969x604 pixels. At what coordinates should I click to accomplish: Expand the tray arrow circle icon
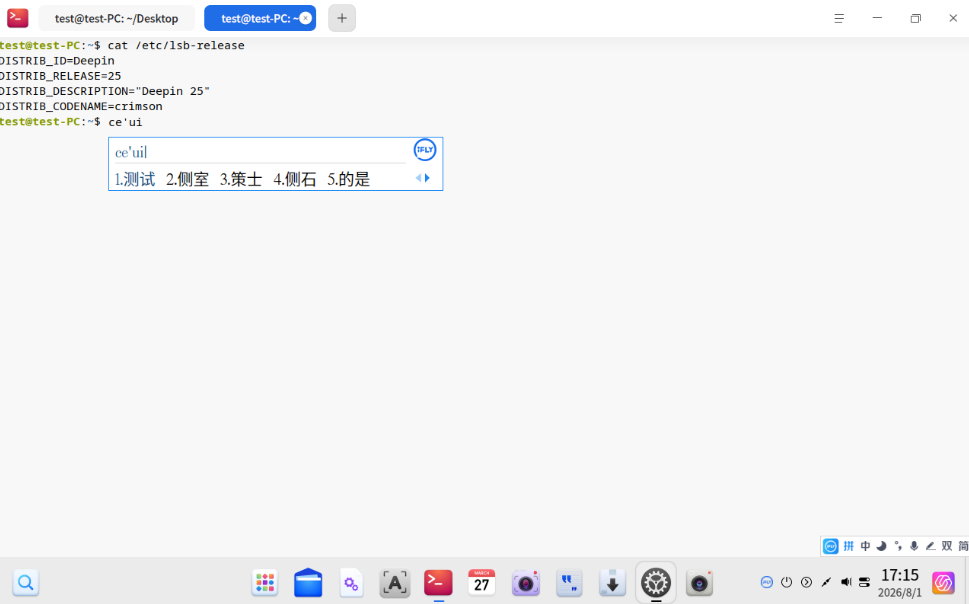click(806, 582)
